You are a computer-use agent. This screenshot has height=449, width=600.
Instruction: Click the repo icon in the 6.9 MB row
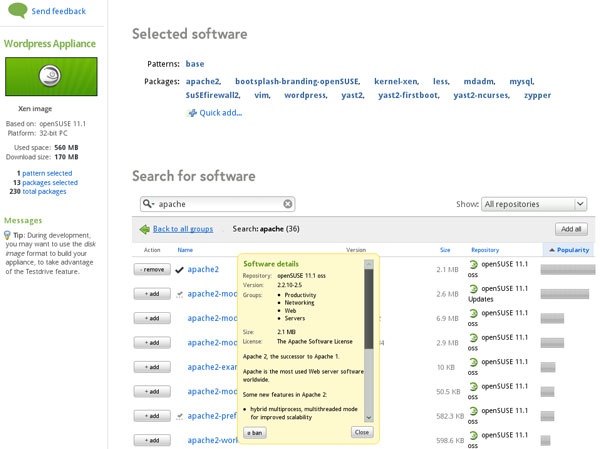473,313
